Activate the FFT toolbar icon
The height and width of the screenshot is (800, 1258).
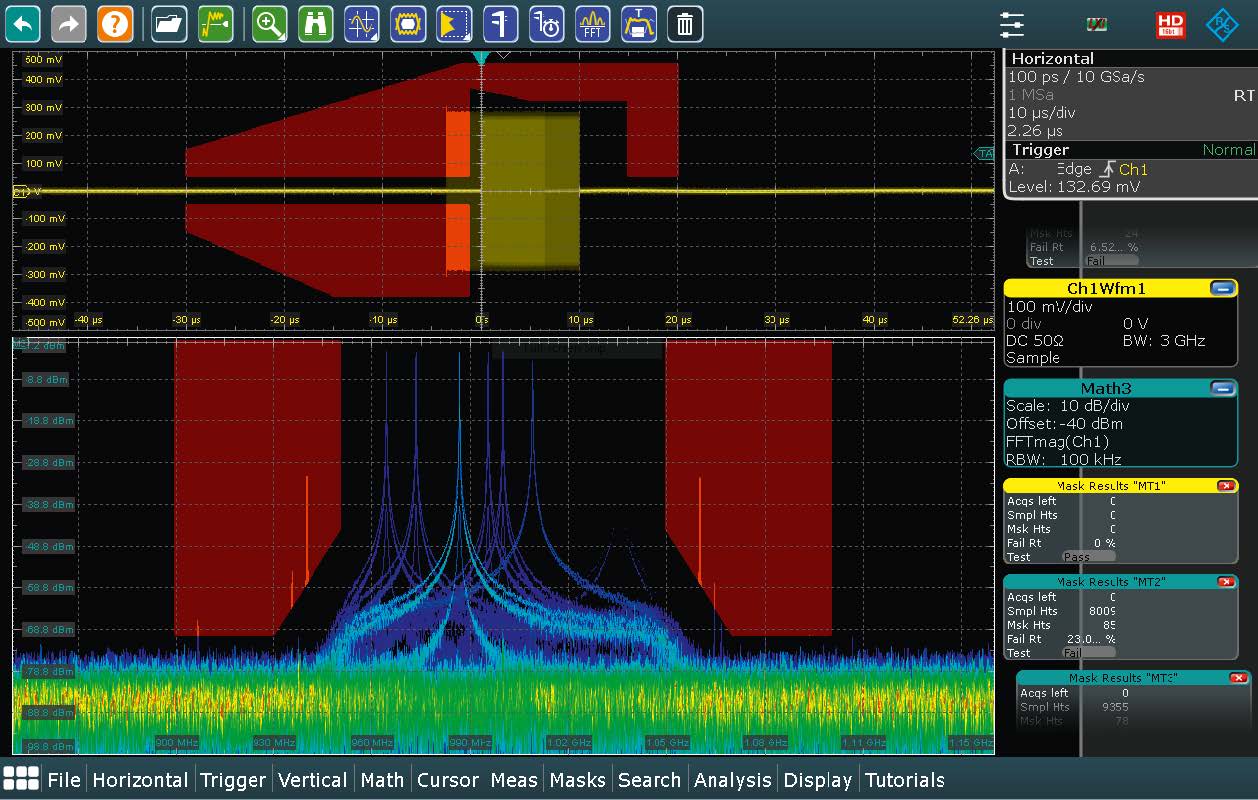(593, 24)
